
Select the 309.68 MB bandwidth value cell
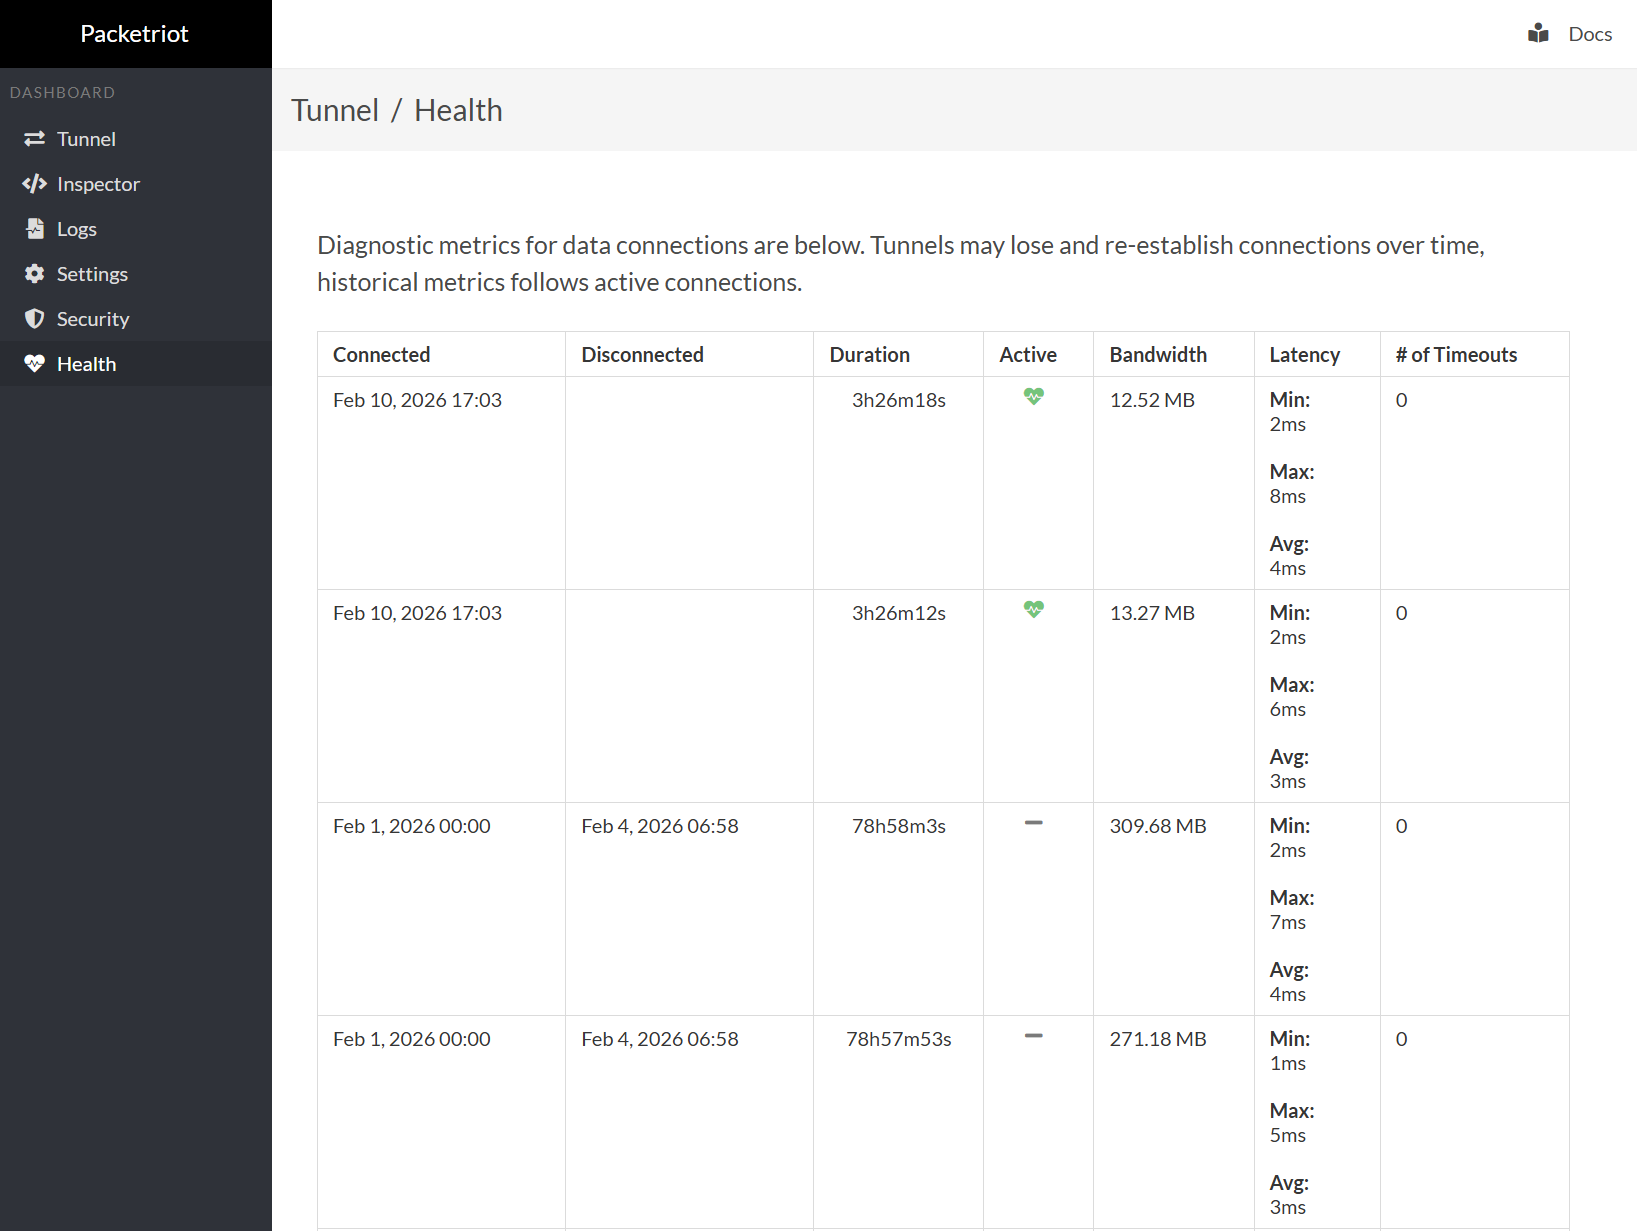point(1157,826)
